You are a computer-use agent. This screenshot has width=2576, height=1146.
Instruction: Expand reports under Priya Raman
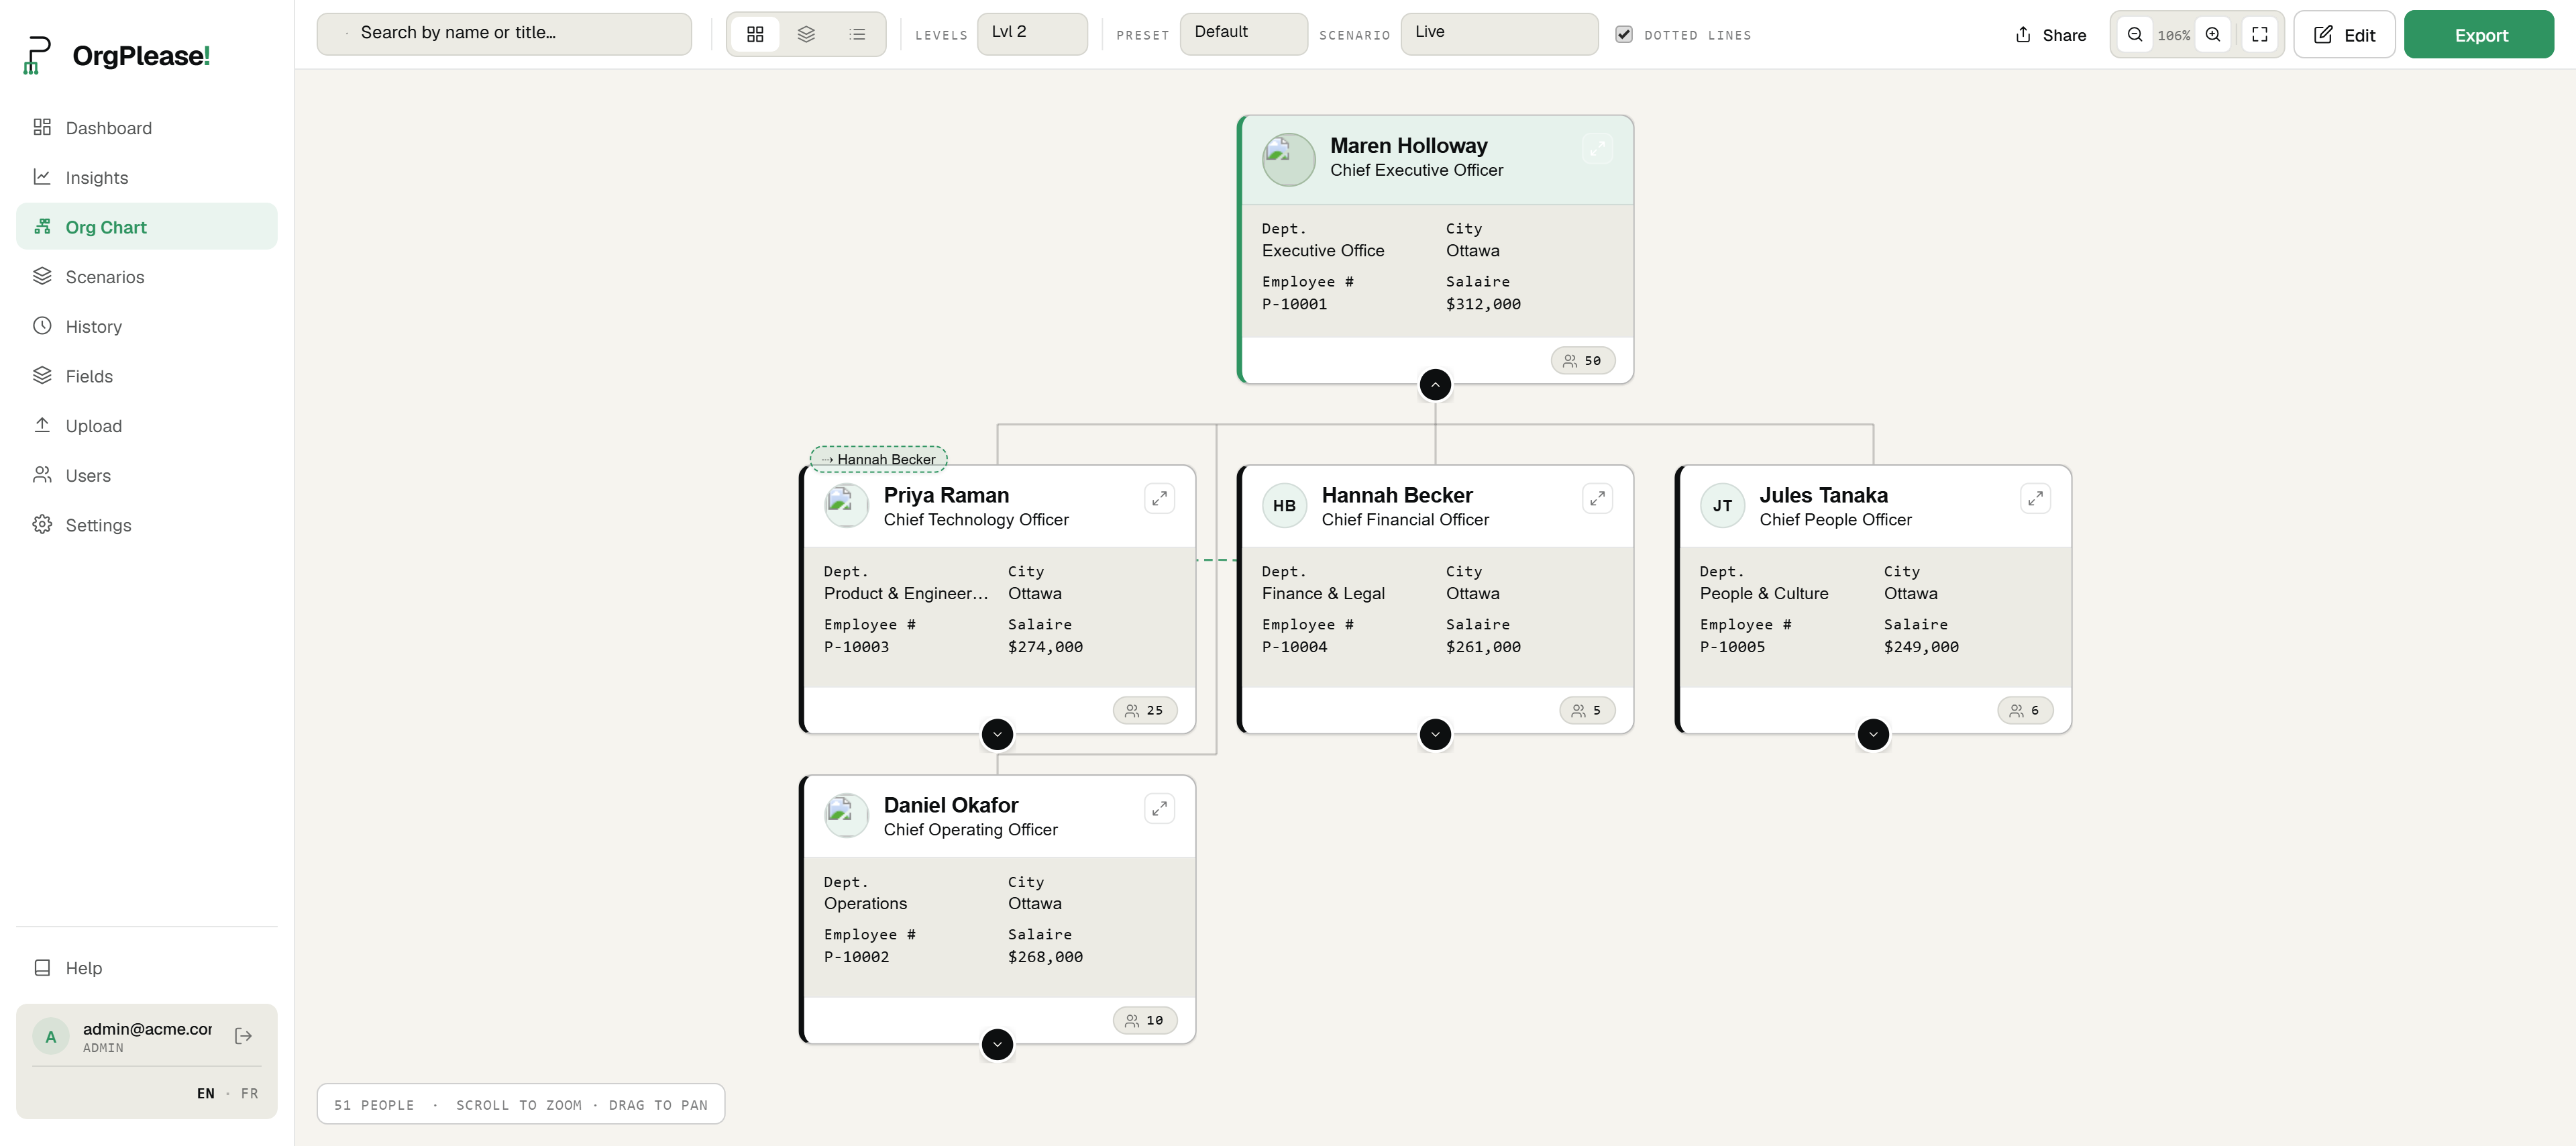(997, 735)
